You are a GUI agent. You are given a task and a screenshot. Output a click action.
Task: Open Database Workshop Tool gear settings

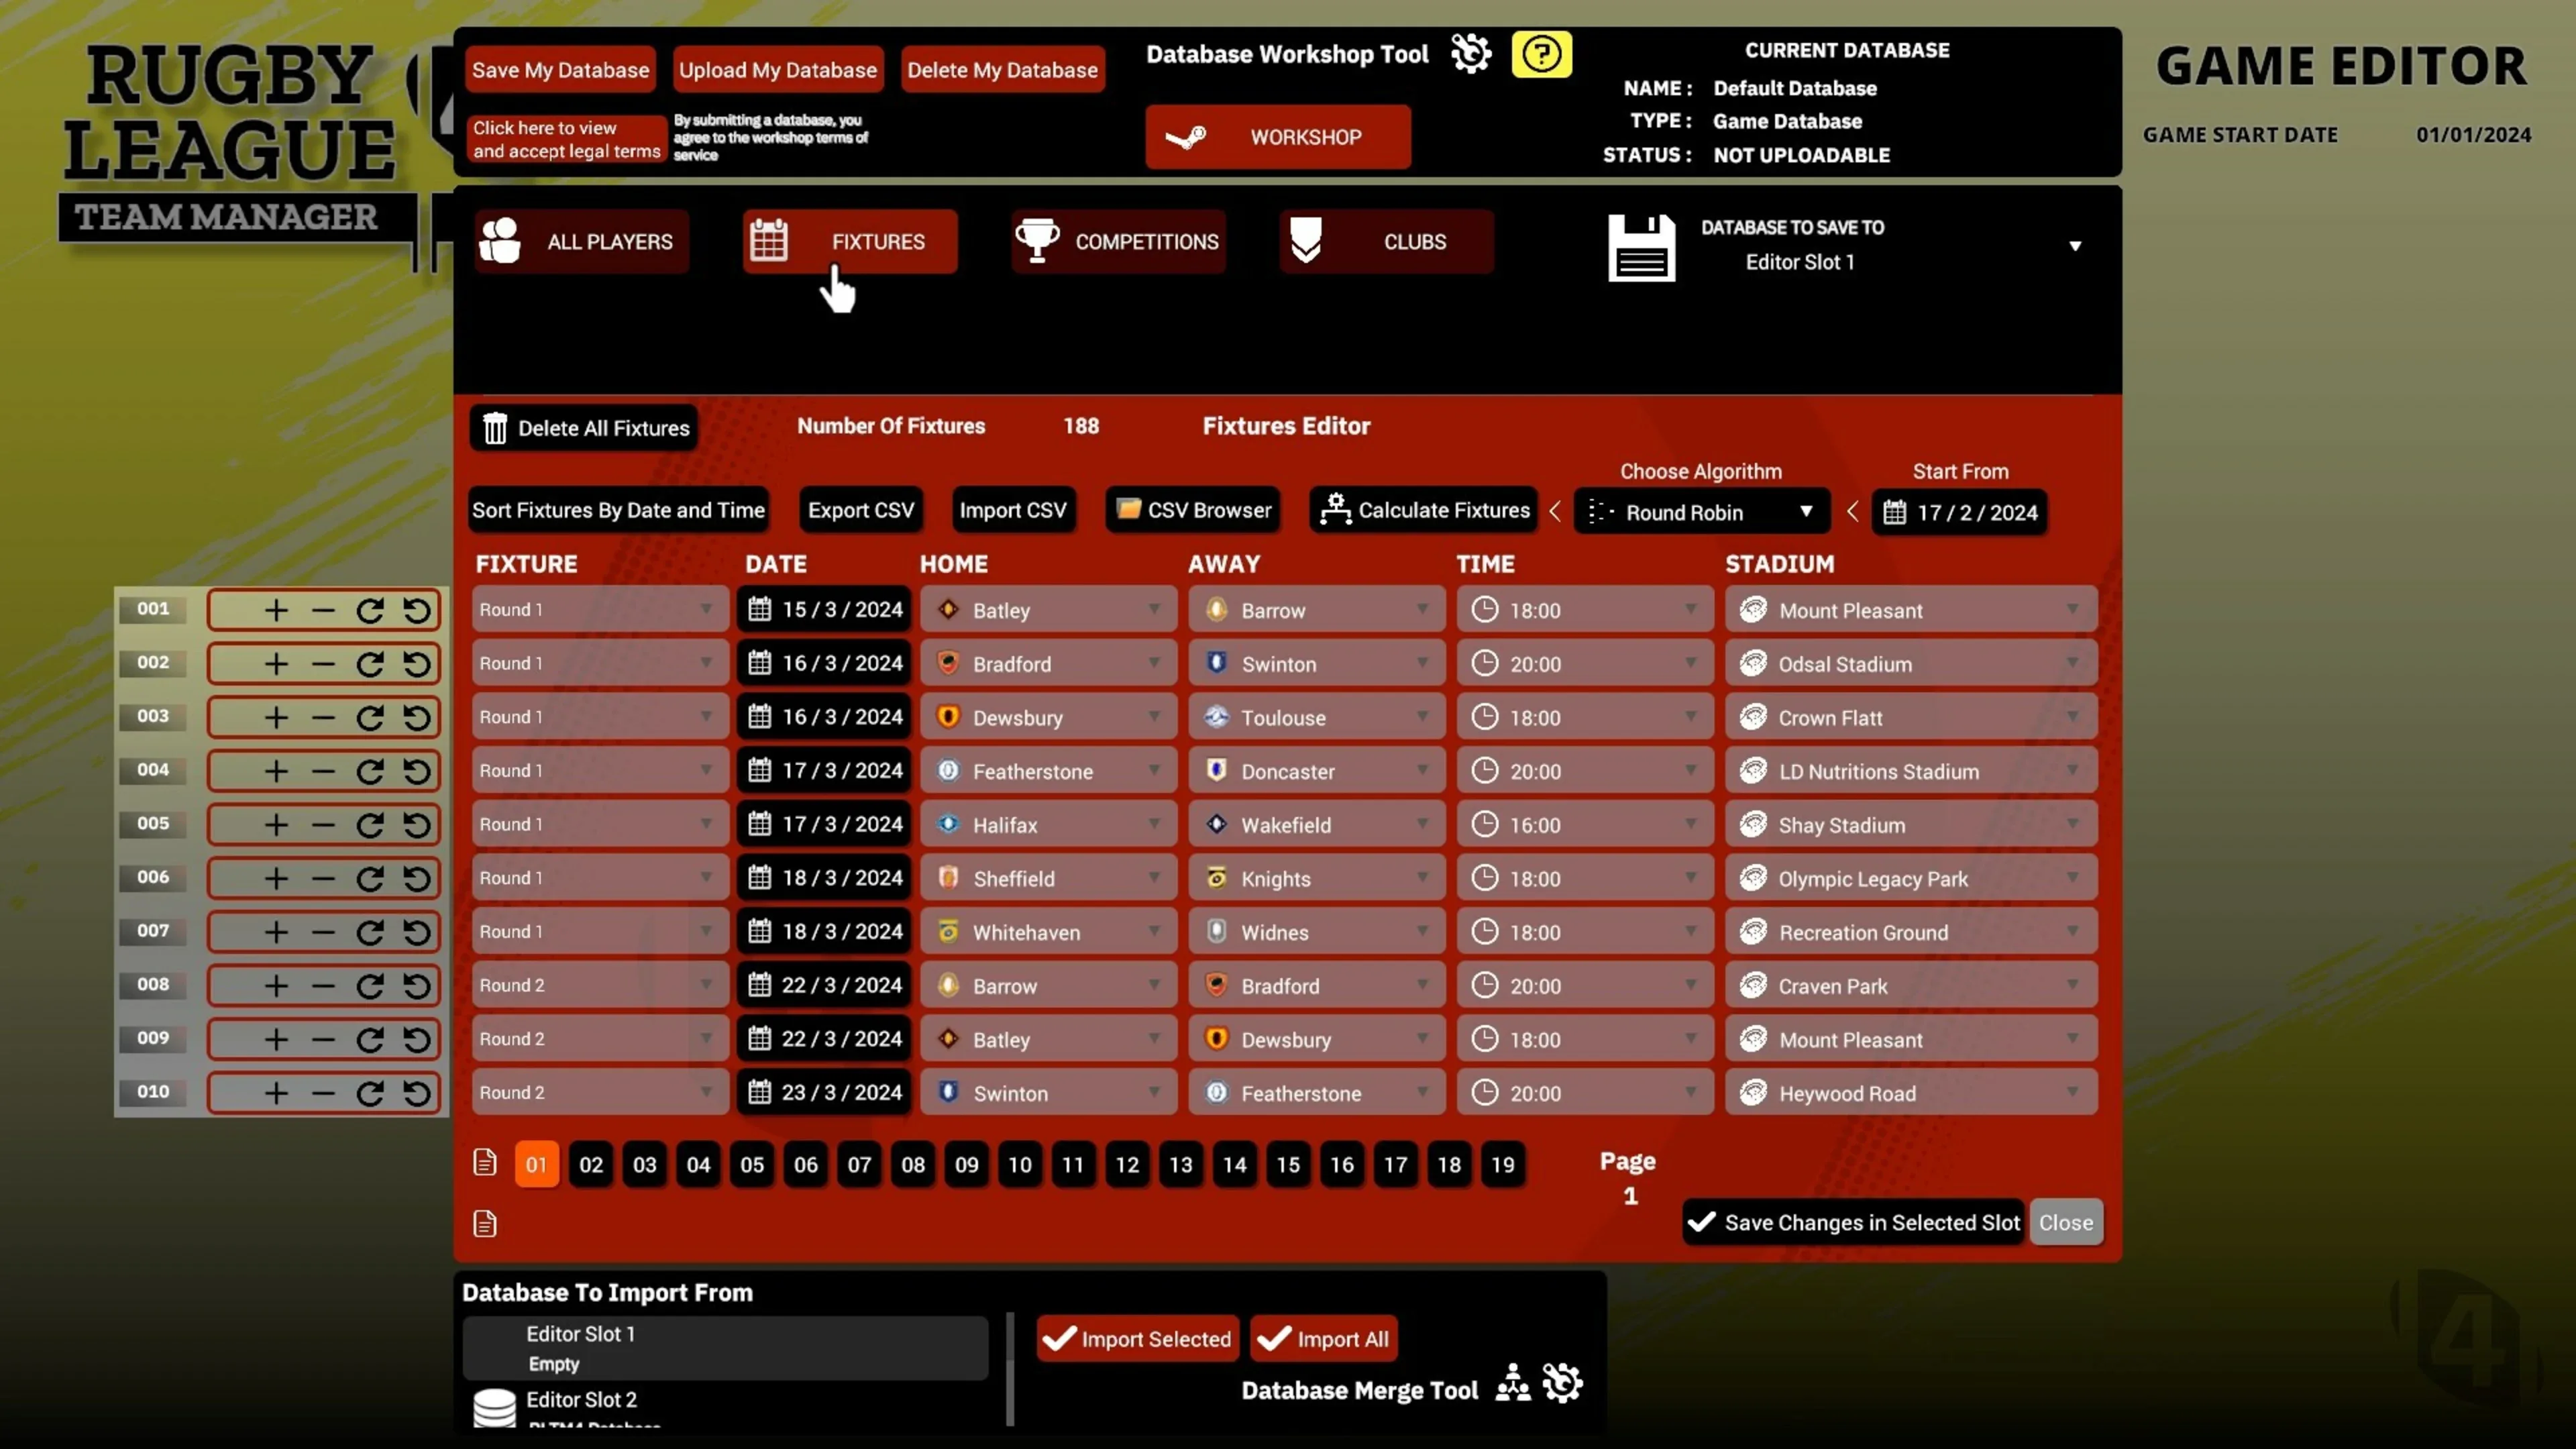click(x=1471, y=54)
